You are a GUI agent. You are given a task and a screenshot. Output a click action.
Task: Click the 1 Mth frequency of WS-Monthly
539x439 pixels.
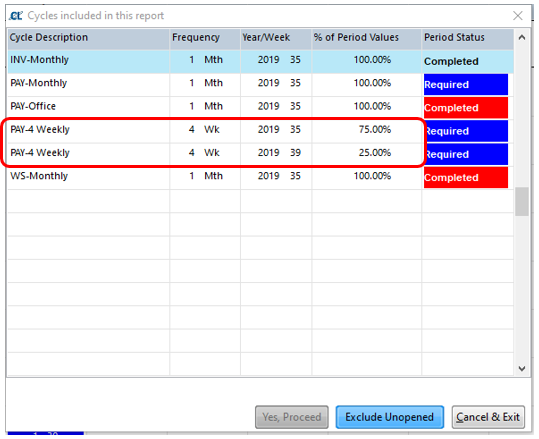pyautogui.click(x=205, y=177)
